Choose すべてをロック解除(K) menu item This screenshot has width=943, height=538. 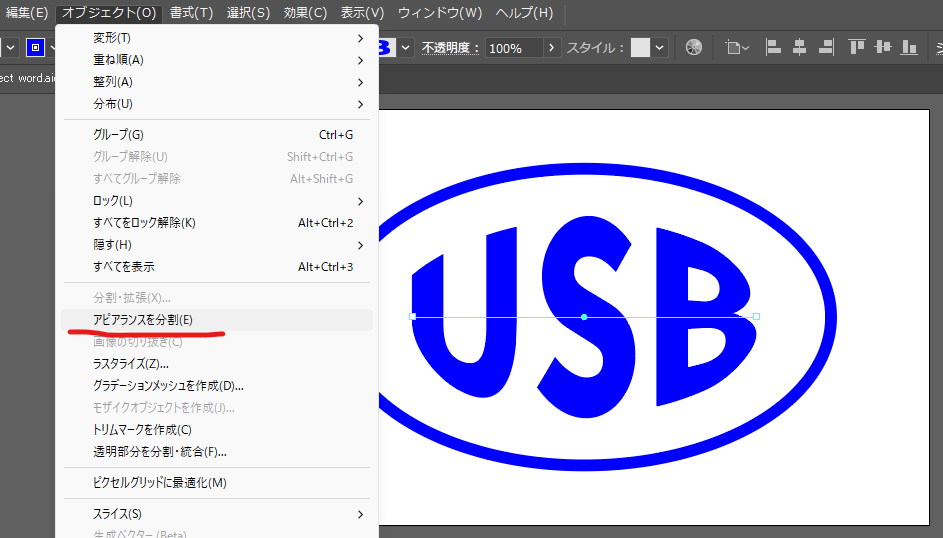pyautogui.click(x=217, y=223)
